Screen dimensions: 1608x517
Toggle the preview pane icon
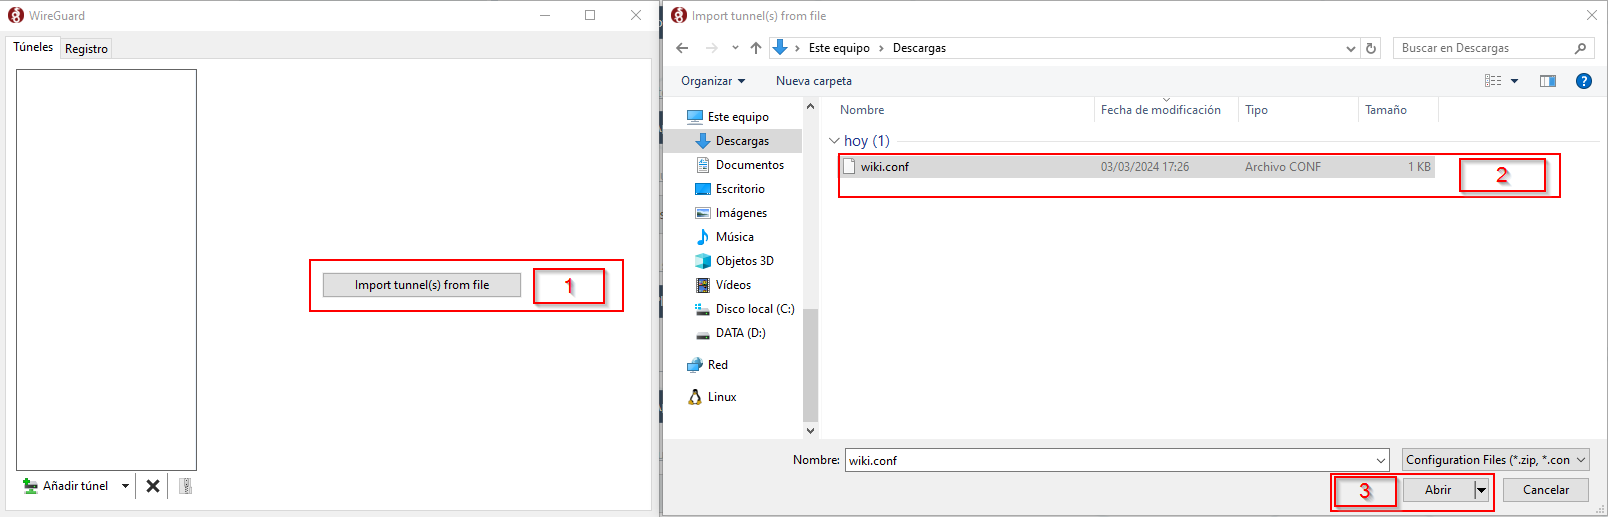1547,81
